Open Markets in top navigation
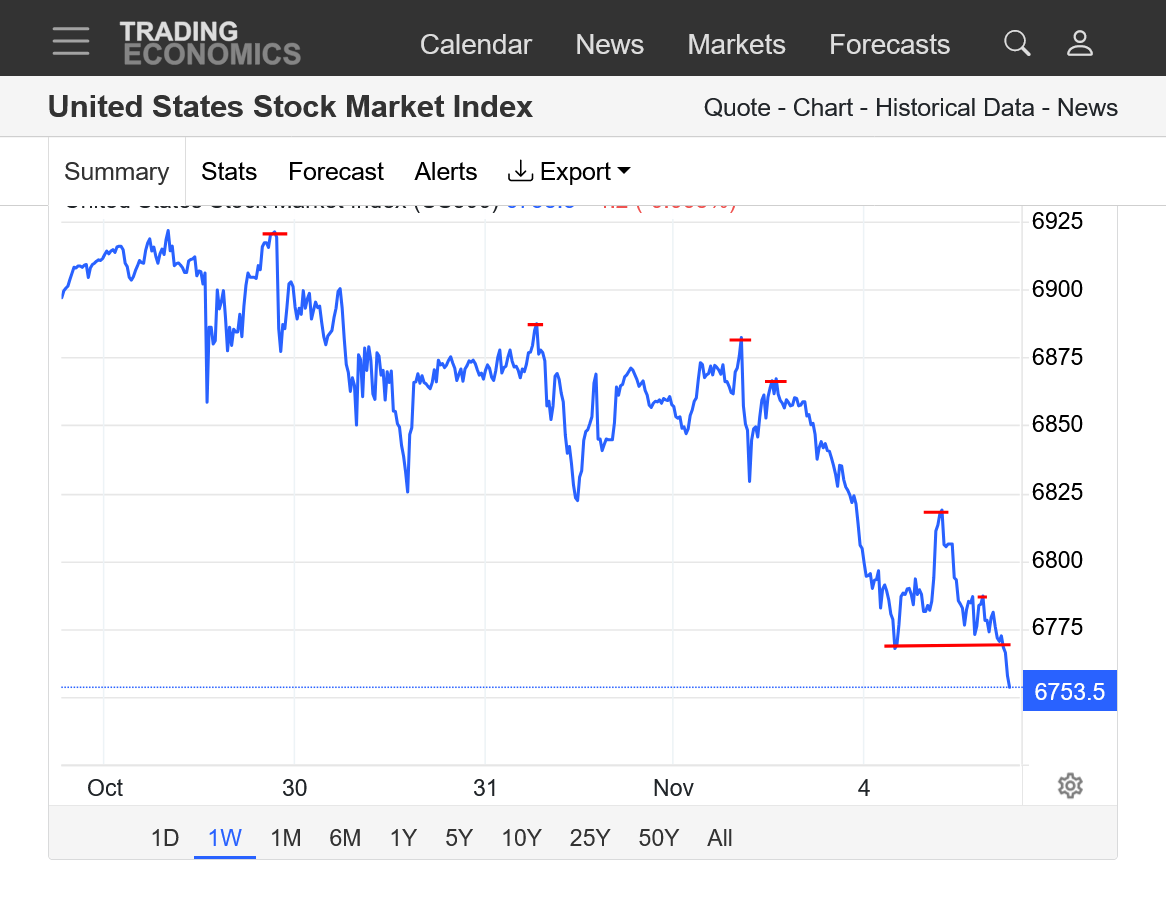The width and height of the screenshot is (1166, 901). [x=737, y=44]
